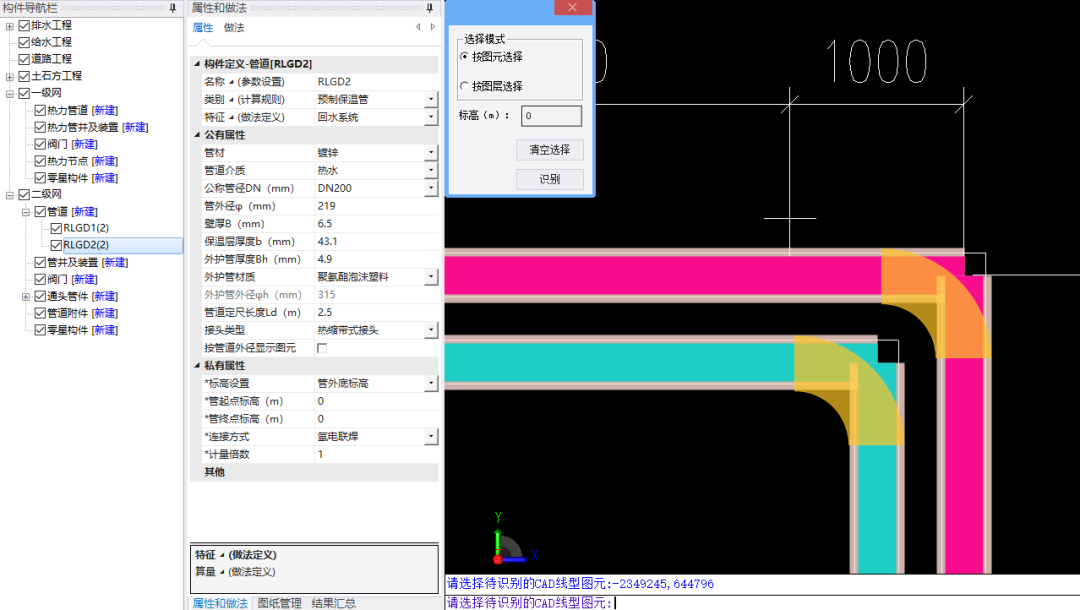Toggle the 排水工程 checkbox
Screen dimensions: 1080x610
(24, 25)
